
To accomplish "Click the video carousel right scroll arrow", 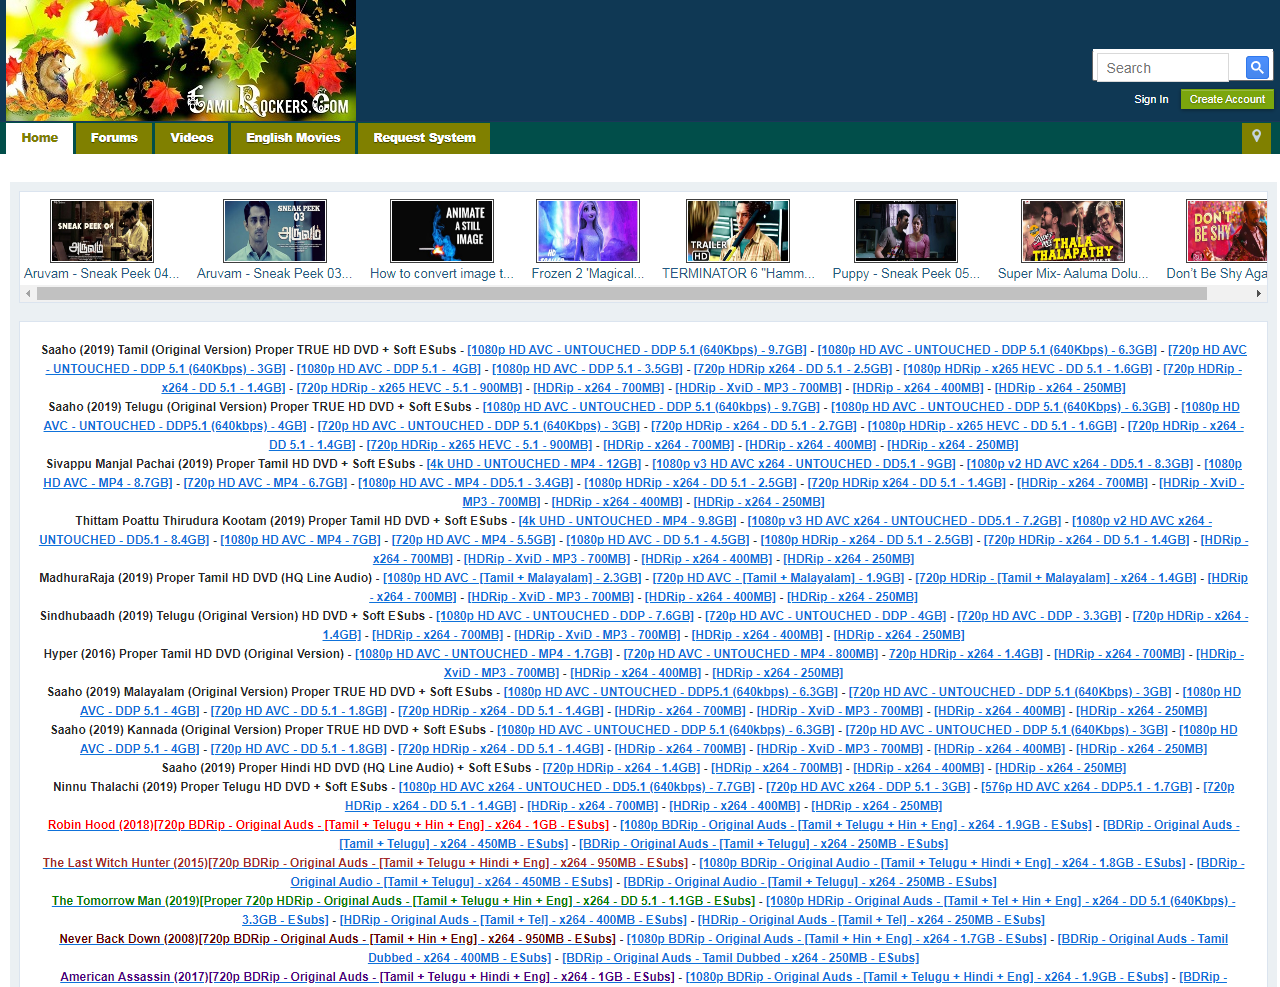I will [1259, 294].
